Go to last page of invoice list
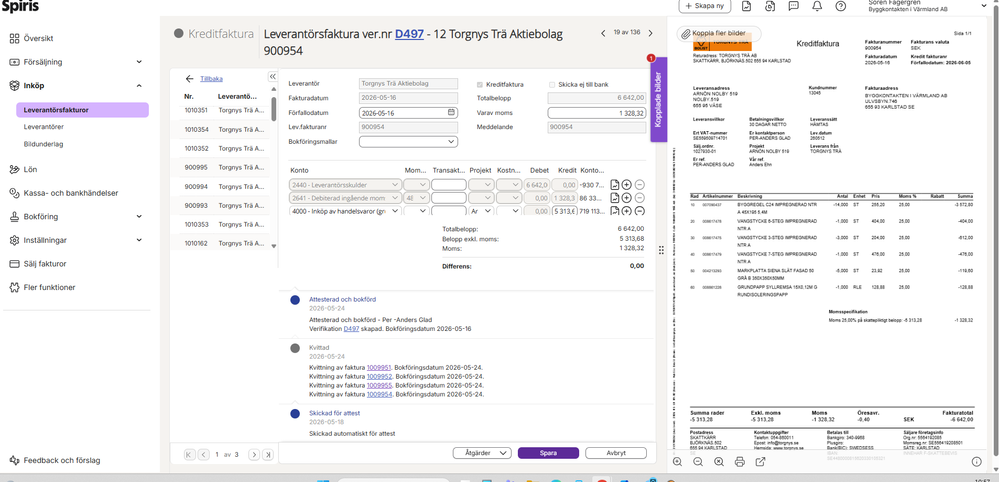Viewport: 999px width, 482px height. click(268, 455)
